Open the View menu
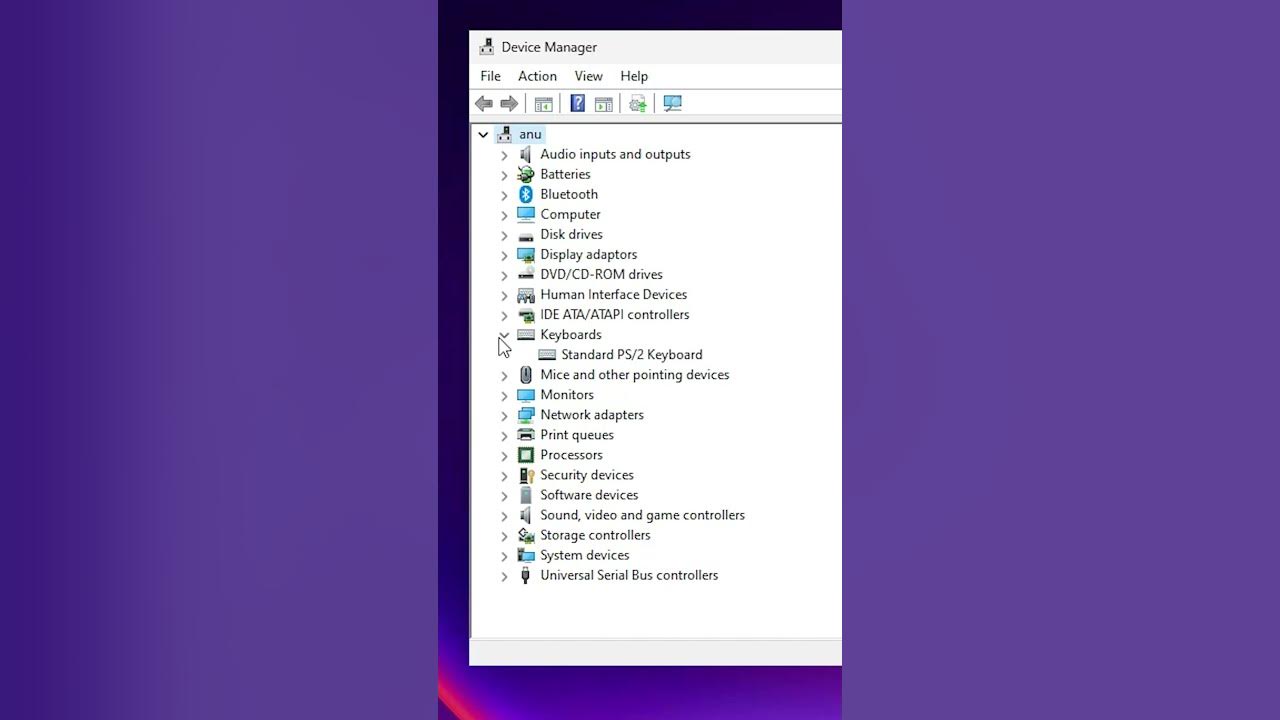Screen dimensions: 1280x720 588,76
